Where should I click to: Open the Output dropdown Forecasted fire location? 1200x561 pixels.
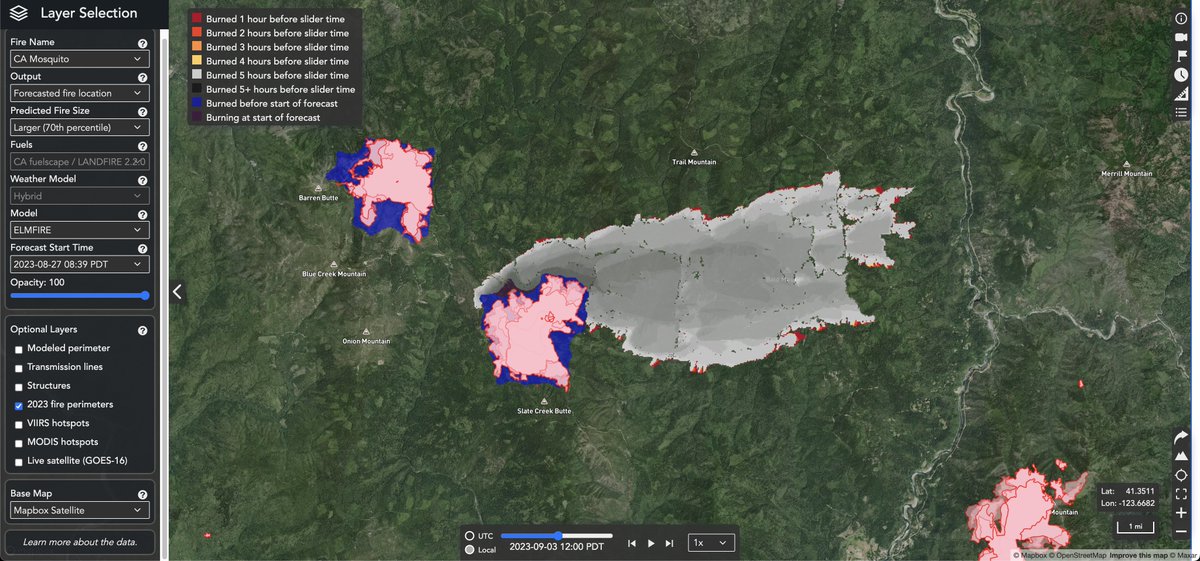tap(80, 93)
